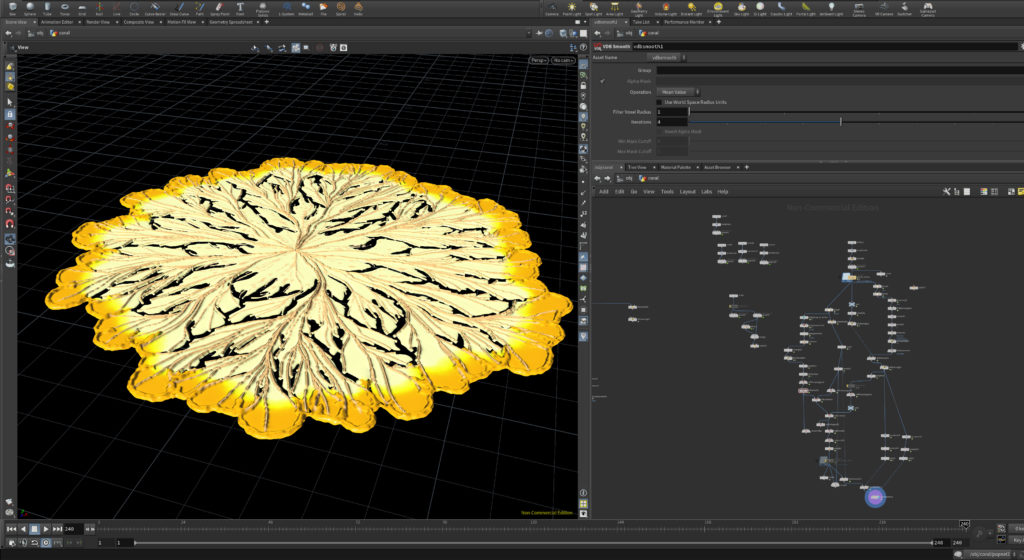This screenshot has width=1024, height=560.
Task: Add a Camera from the lights shelf
Action: 552,8
